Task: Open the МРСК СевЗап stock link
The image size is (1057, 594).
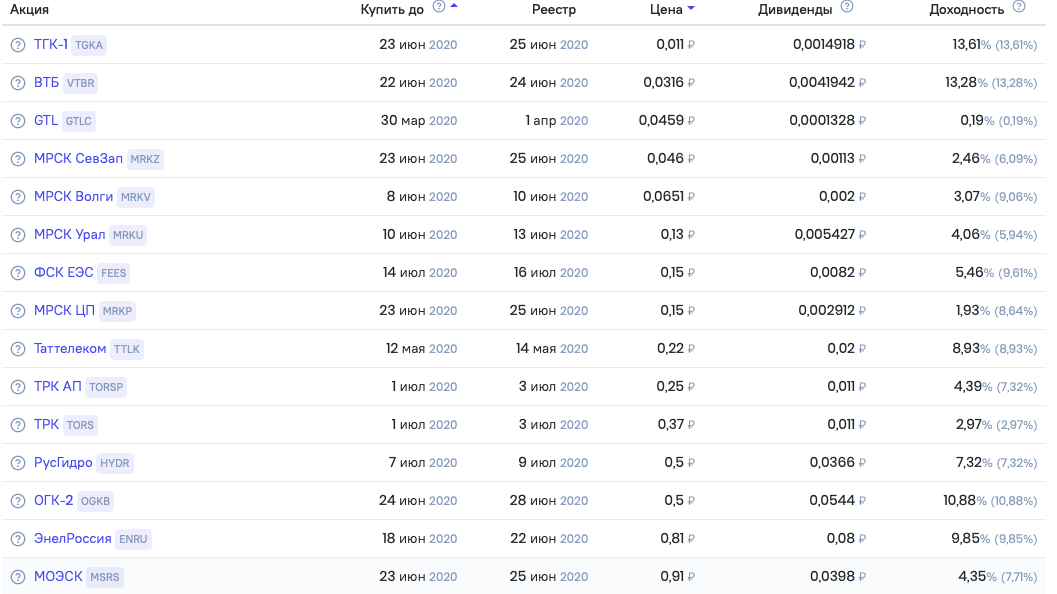Action: (78, 158)
